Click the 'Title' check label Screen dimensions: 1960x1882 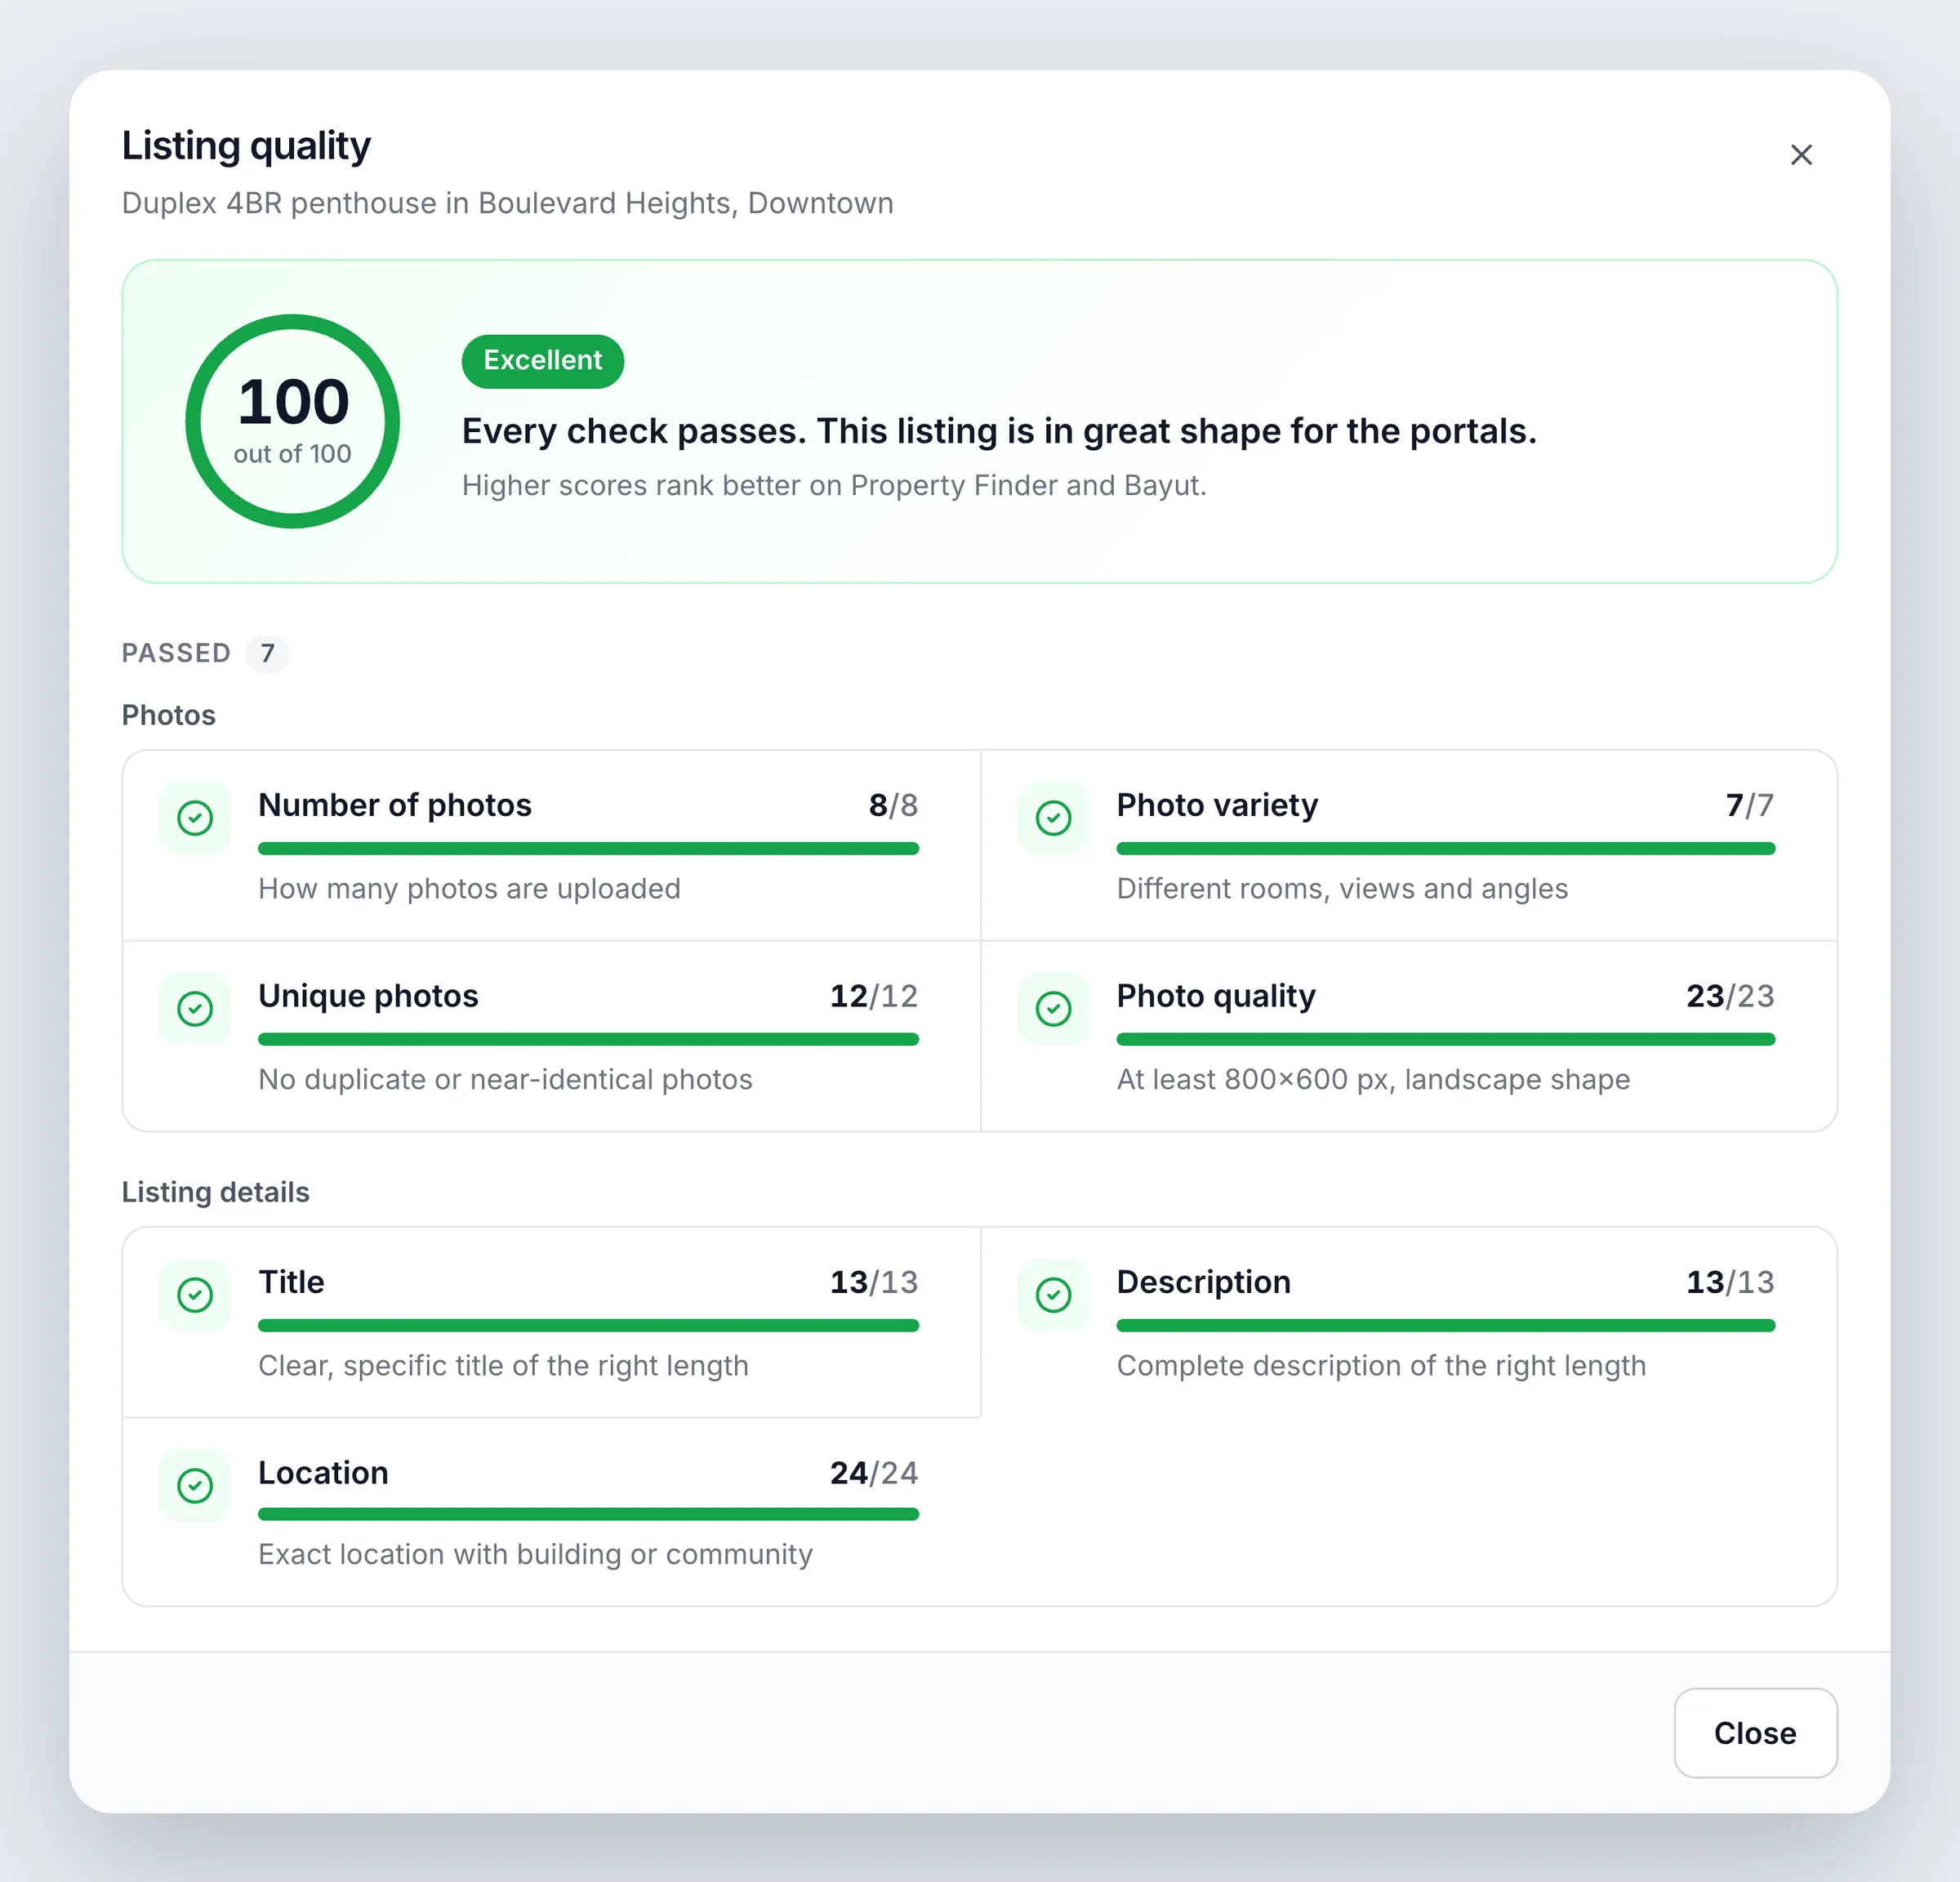291,1282
